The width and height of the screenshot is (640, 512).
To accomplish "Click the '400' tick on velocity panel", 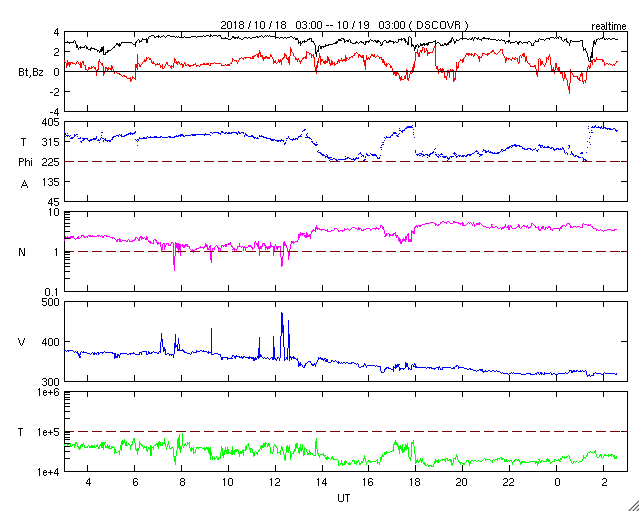I will tap(51, 342).
